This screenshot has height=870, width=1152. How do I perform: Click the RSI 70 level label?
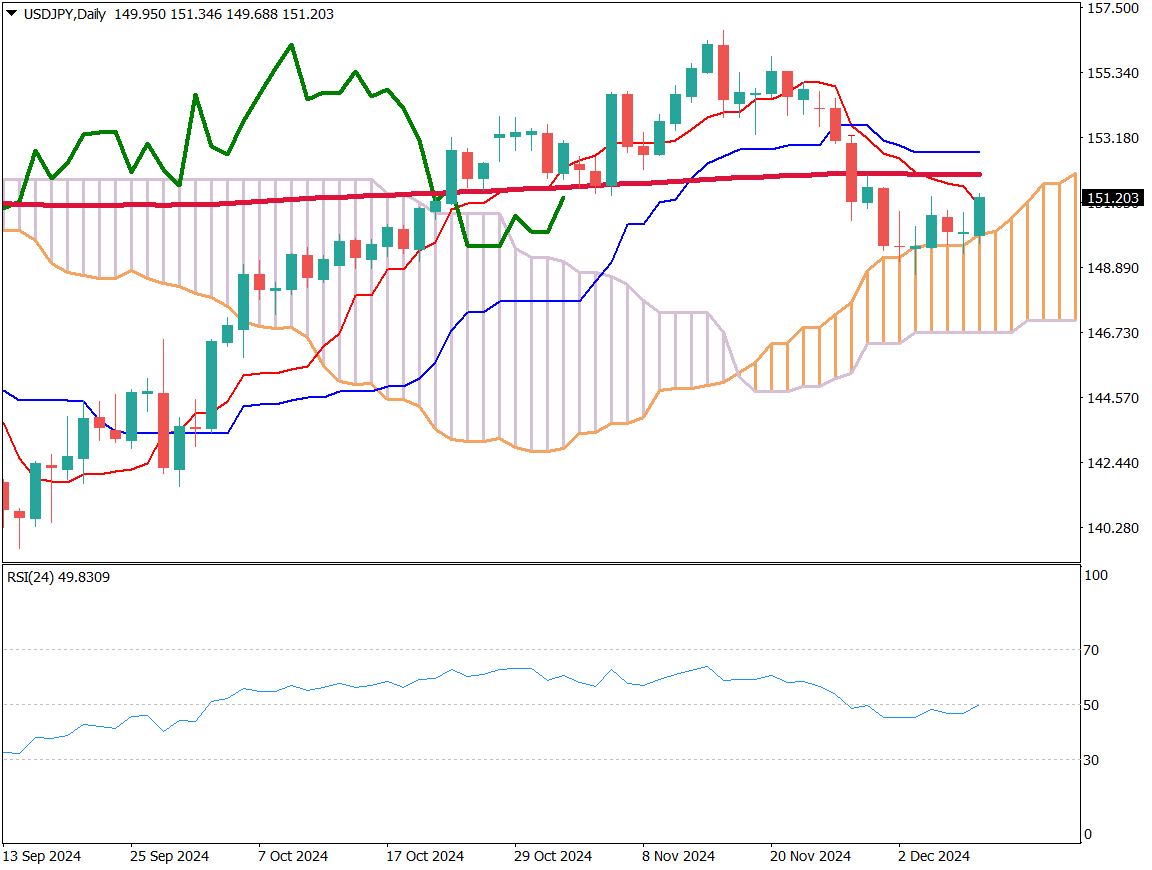[1092, 650]
